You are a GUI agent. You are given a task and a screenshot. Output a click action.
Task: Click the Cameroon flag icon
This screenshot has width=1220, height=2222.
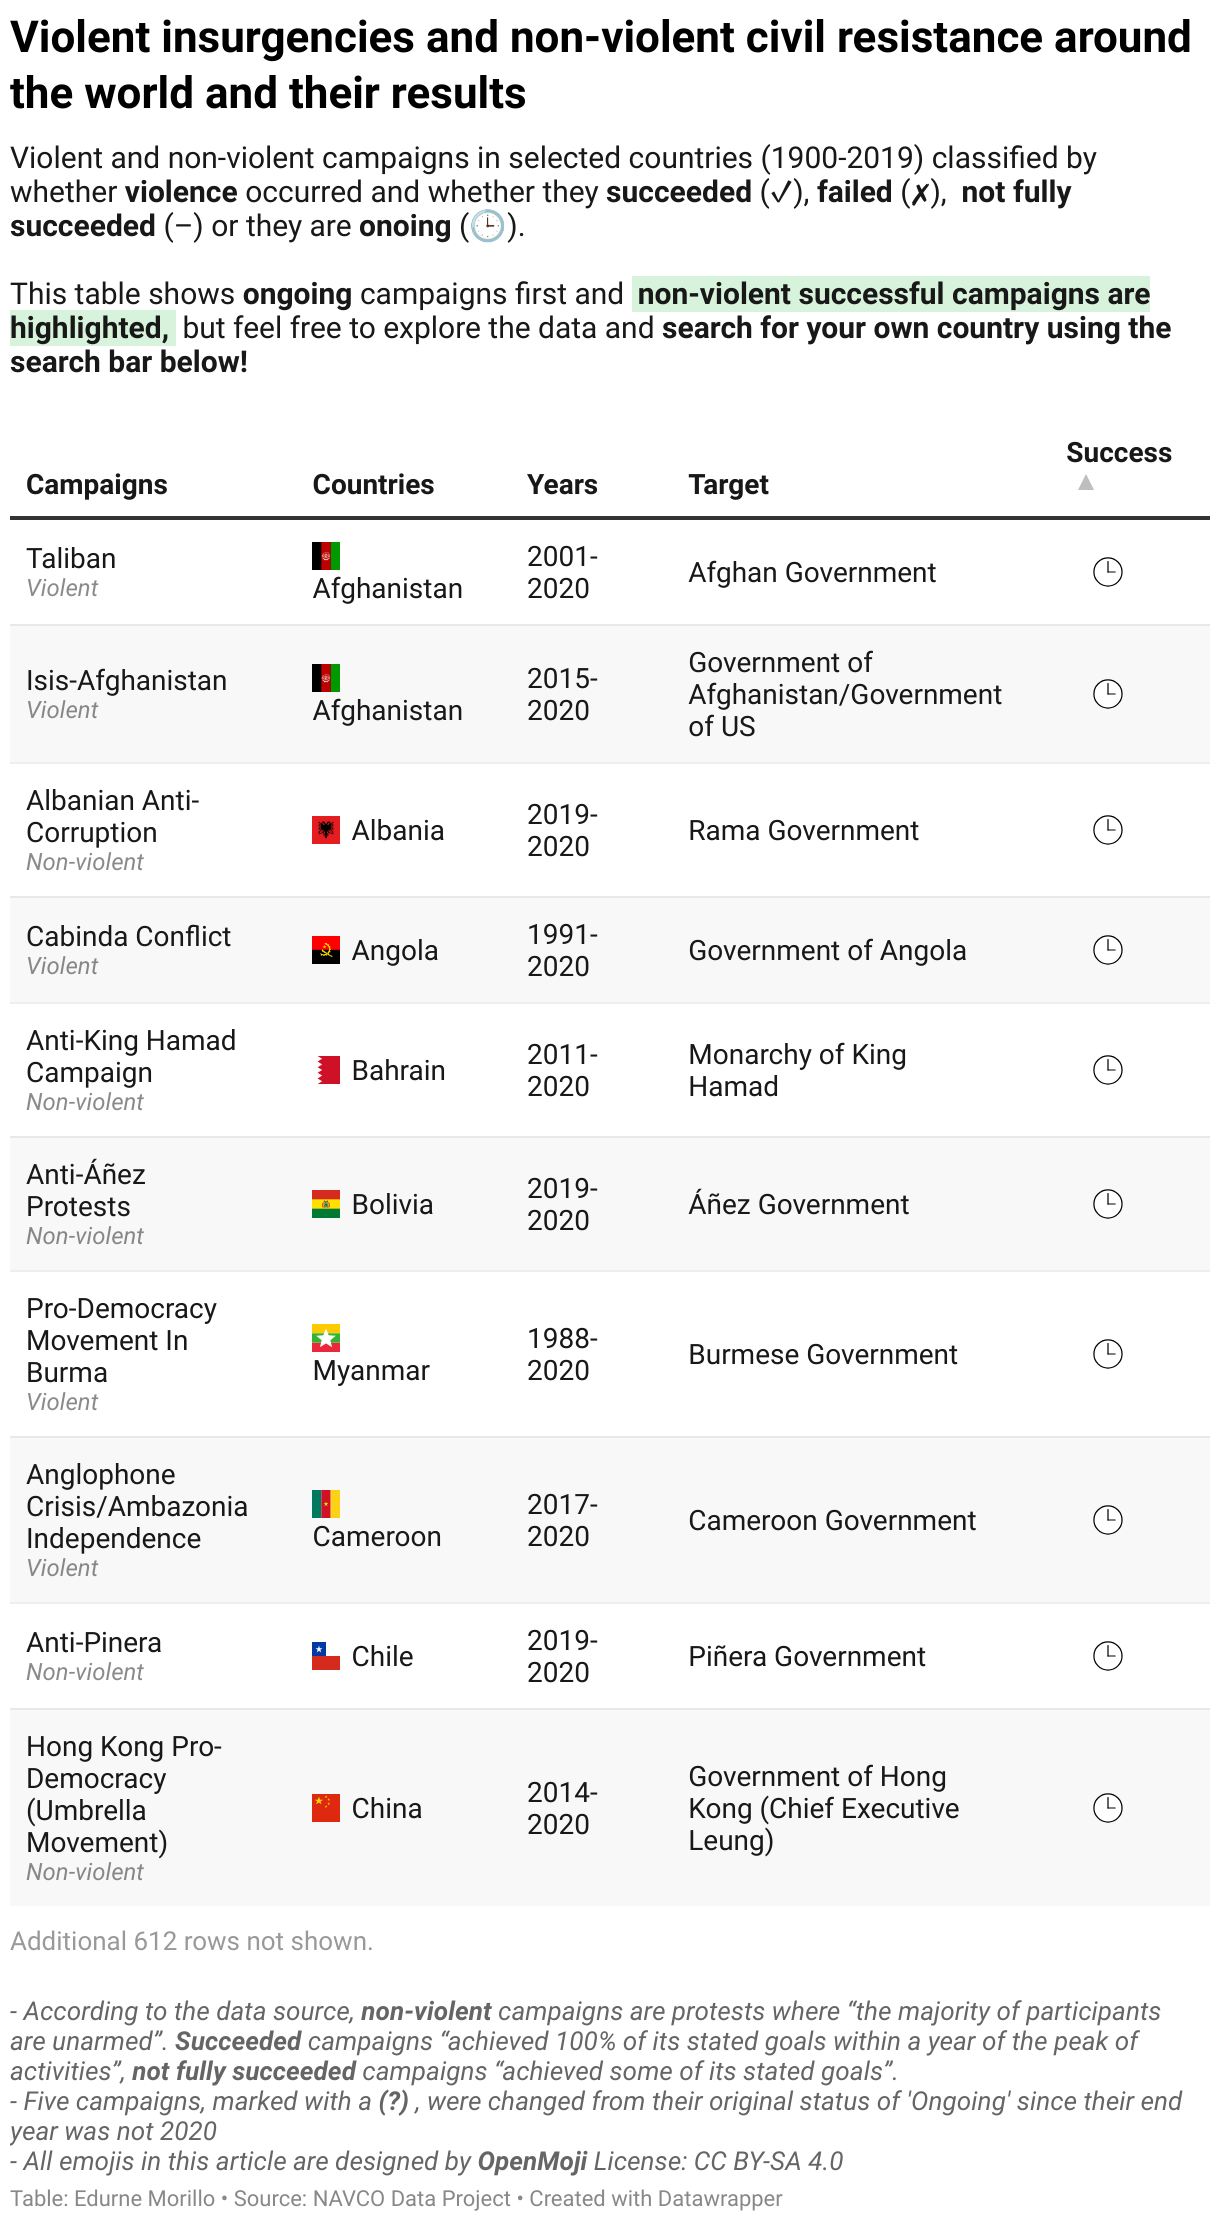pyautogui.click(x=326, y=1504)
